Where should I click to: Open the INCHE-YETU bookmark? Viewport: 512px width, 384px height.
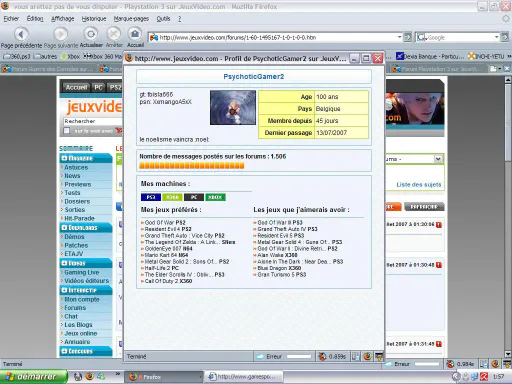click(486, 57)
